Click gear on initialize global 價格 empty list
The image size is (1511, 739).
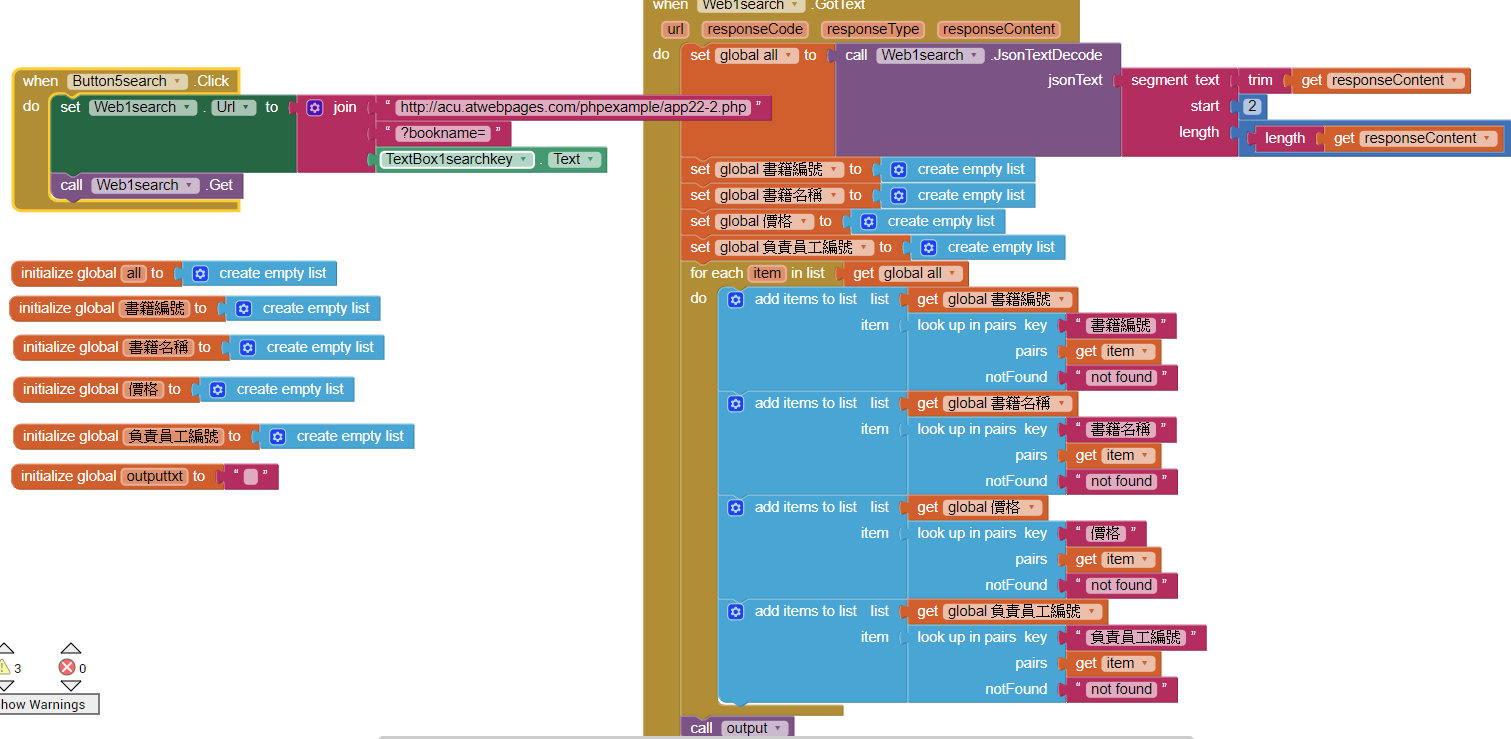point(217,389)
